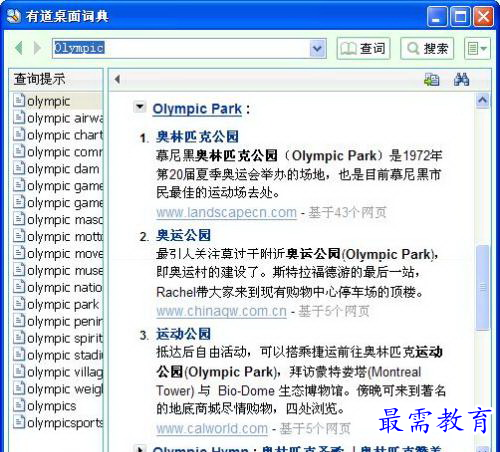The width and height of the screenshot is (500, 452).
Task: Visit www.calworld.com source link
Action: (212, 428)
